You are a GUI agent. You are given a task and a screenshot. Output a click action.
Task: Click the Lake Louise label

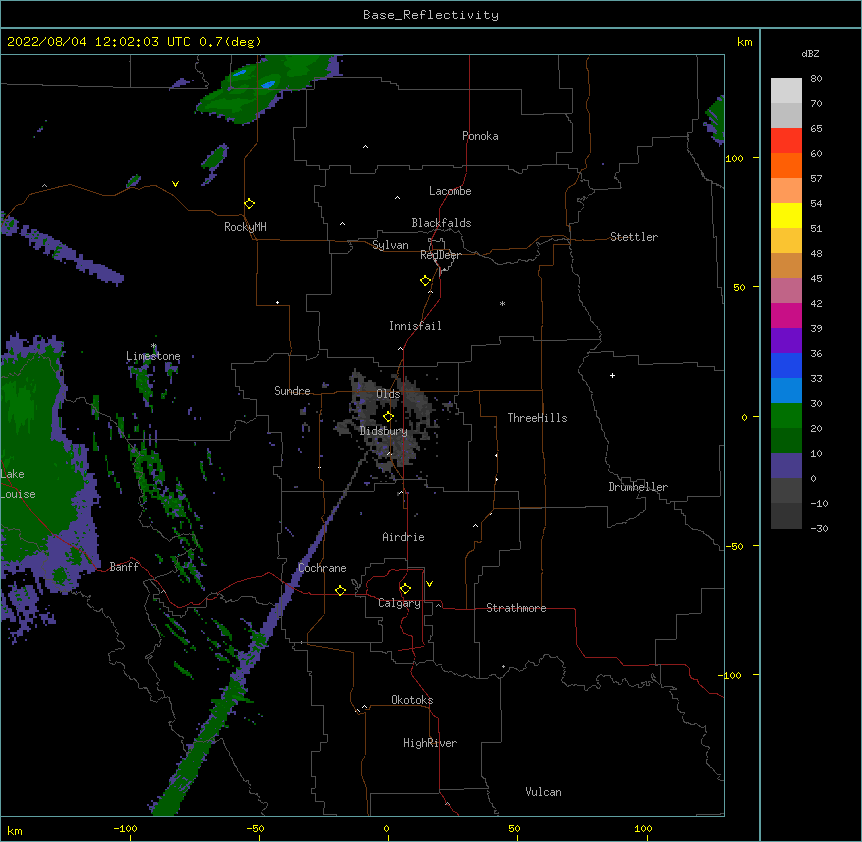[16, 484]
